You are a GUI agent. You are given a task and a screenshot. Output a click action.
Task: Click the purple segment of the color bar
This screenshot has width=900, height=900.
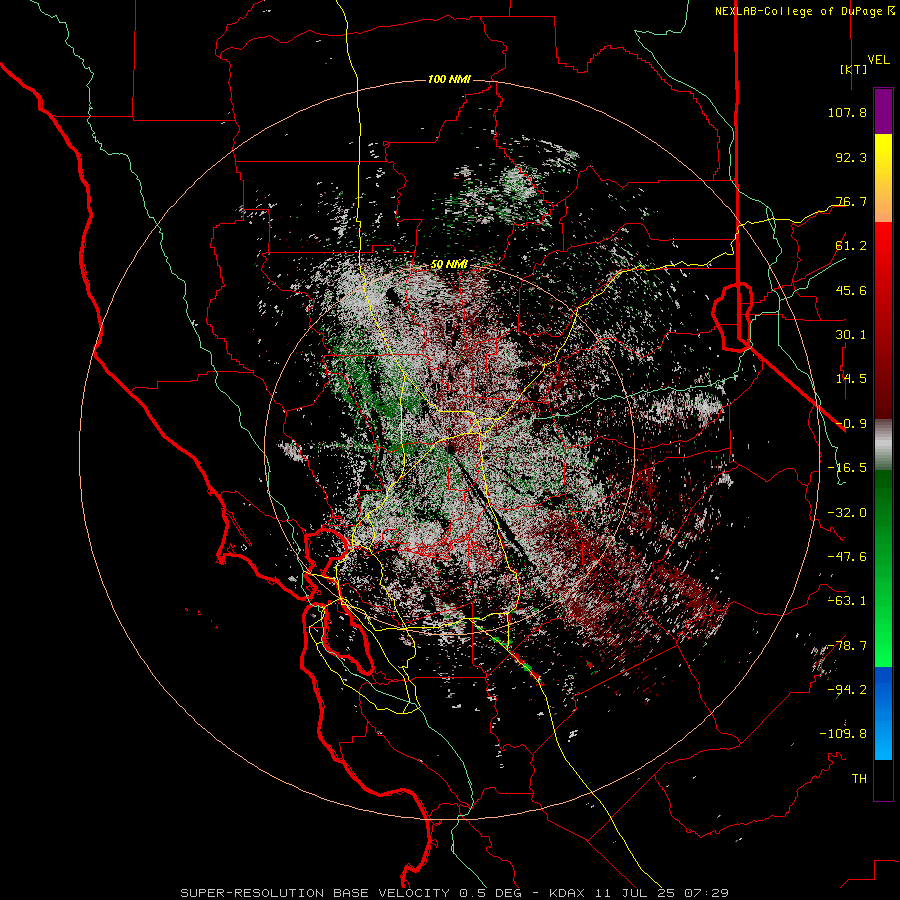click(x=883, y=111)
